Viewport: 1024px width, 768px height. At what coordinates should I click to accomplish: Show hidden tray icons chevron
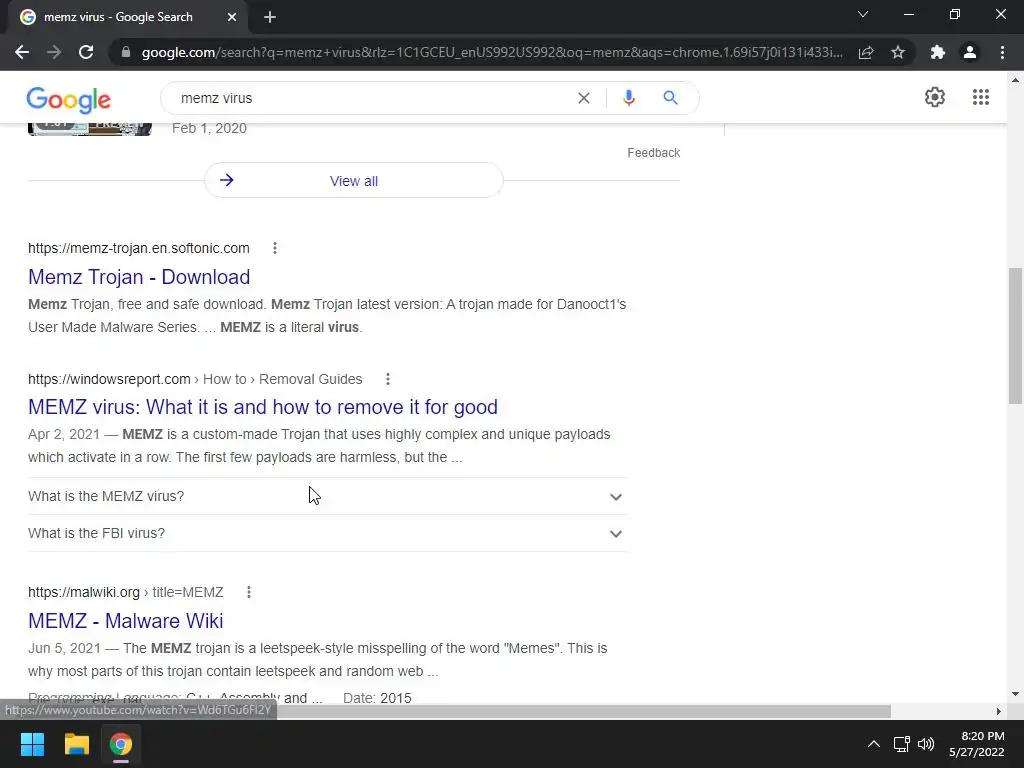[x=873, y=744]
